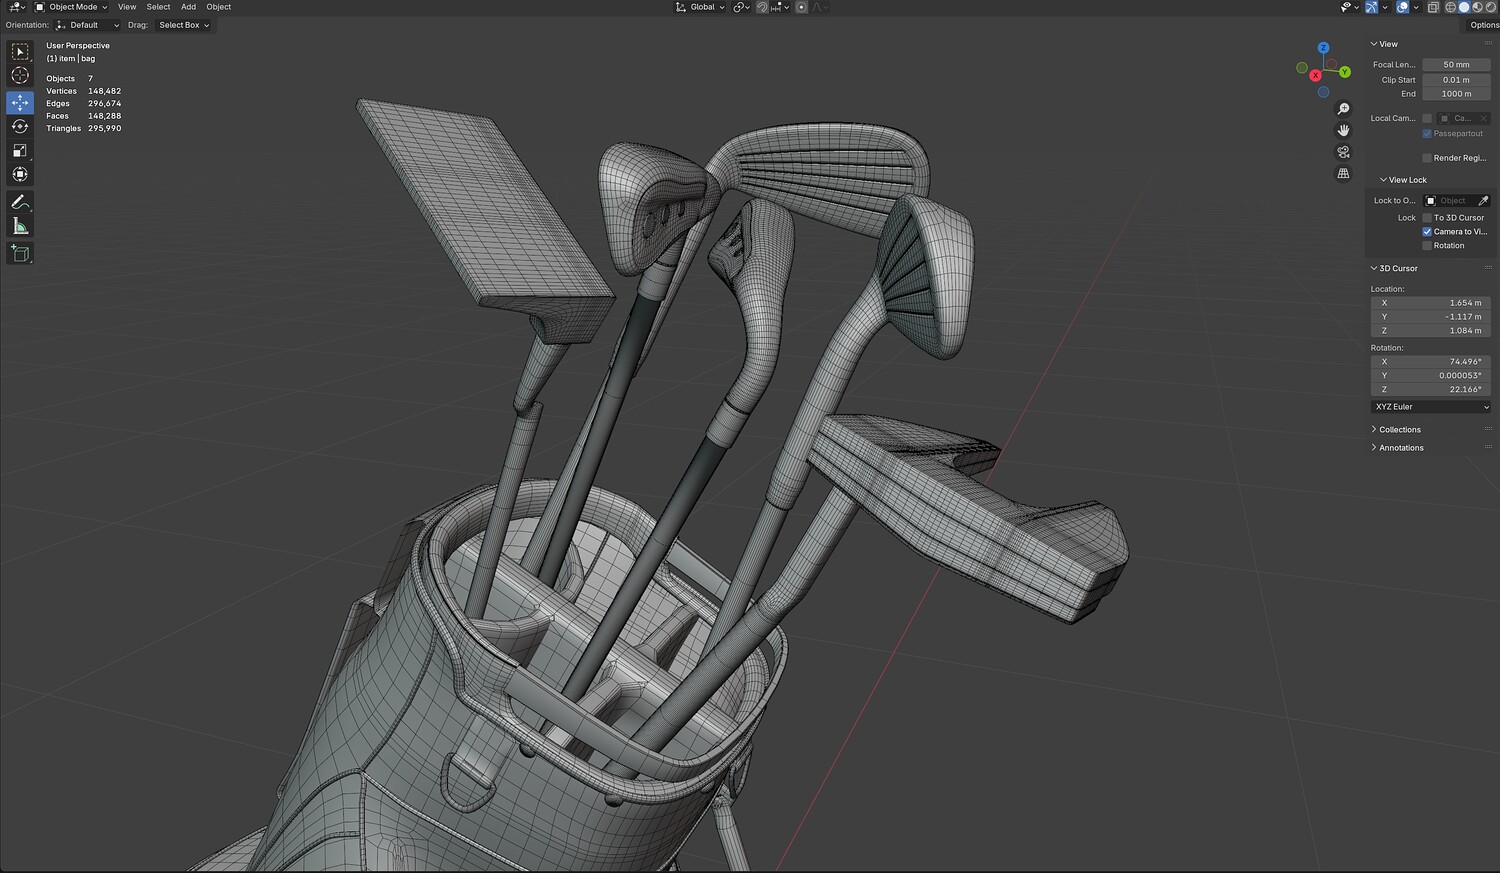1500x873 pixels.
Task: Open the editor type menu icon
Action: click(16, 7)
